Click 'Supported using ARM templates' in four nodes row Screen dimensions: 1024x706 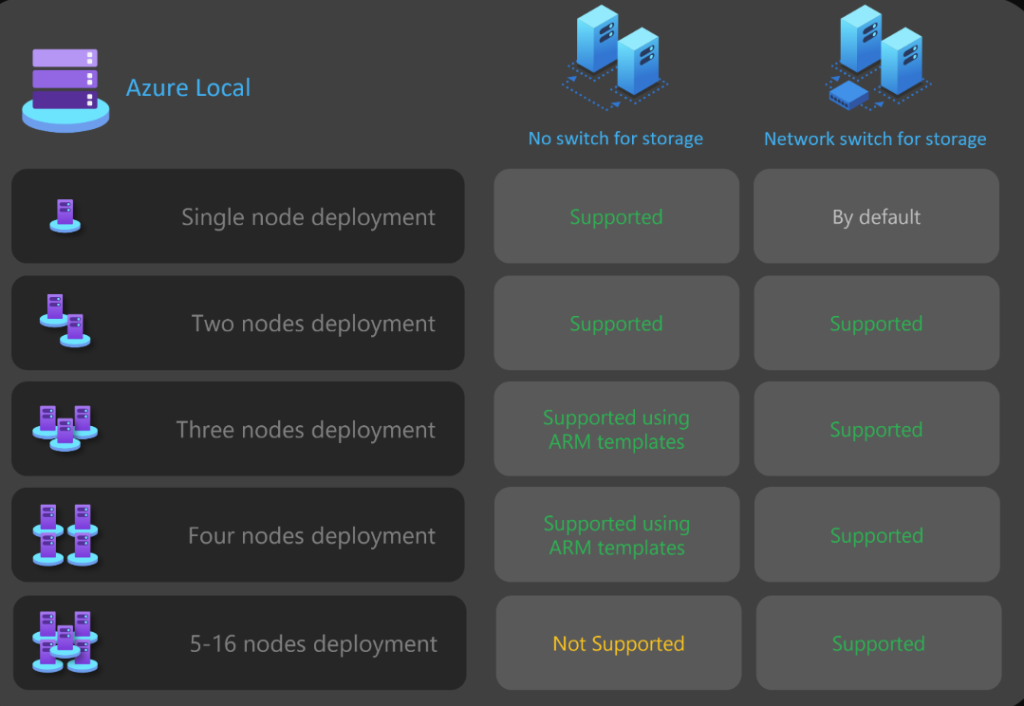coord(616,536)
